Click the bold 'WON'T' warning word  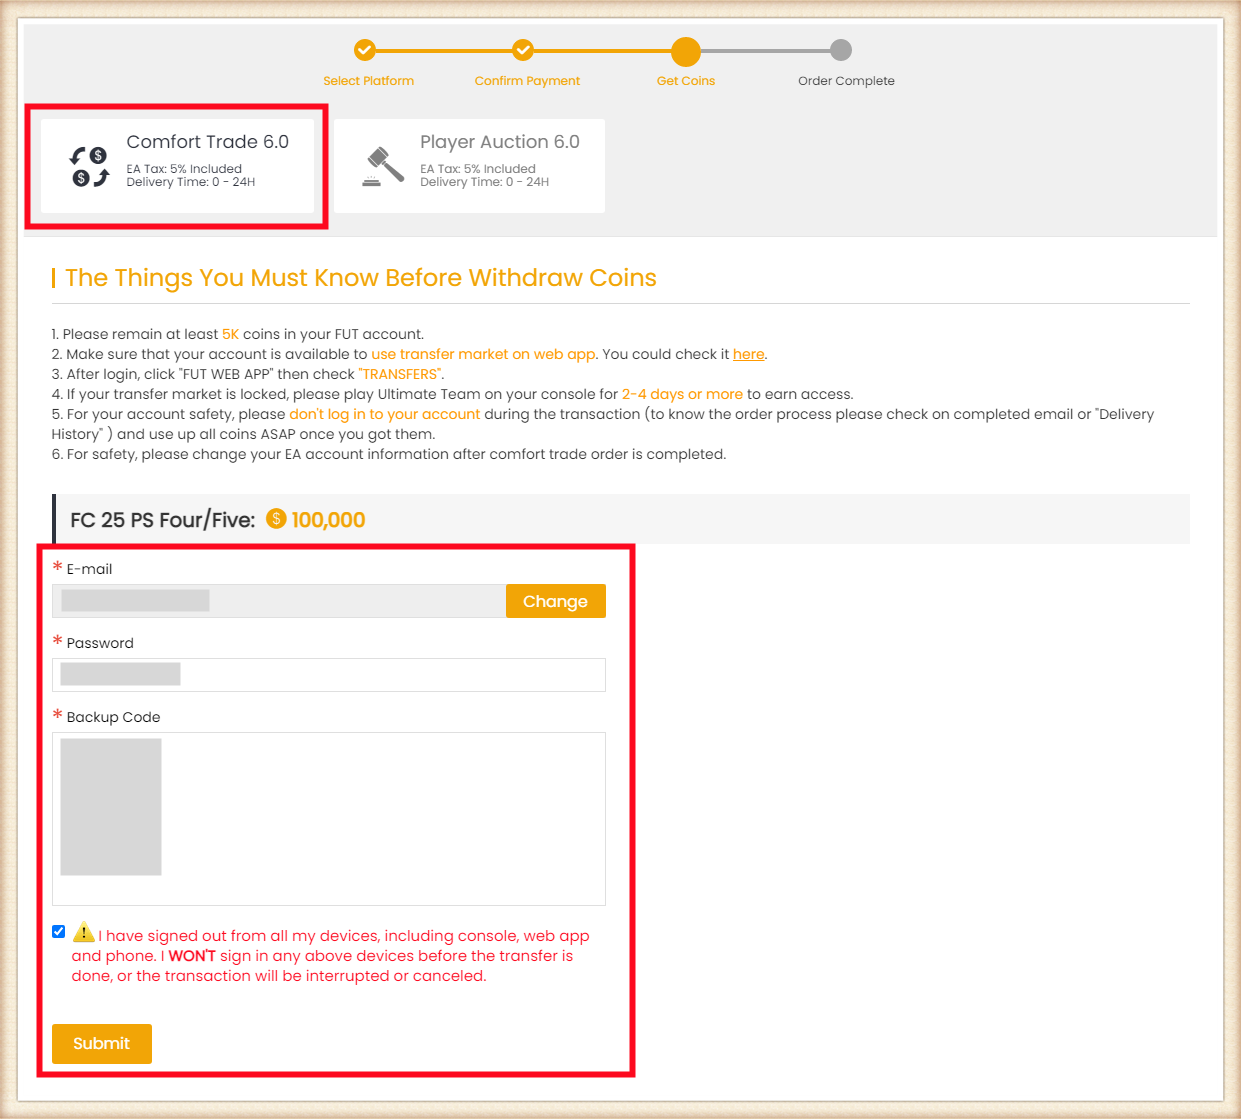192,956
